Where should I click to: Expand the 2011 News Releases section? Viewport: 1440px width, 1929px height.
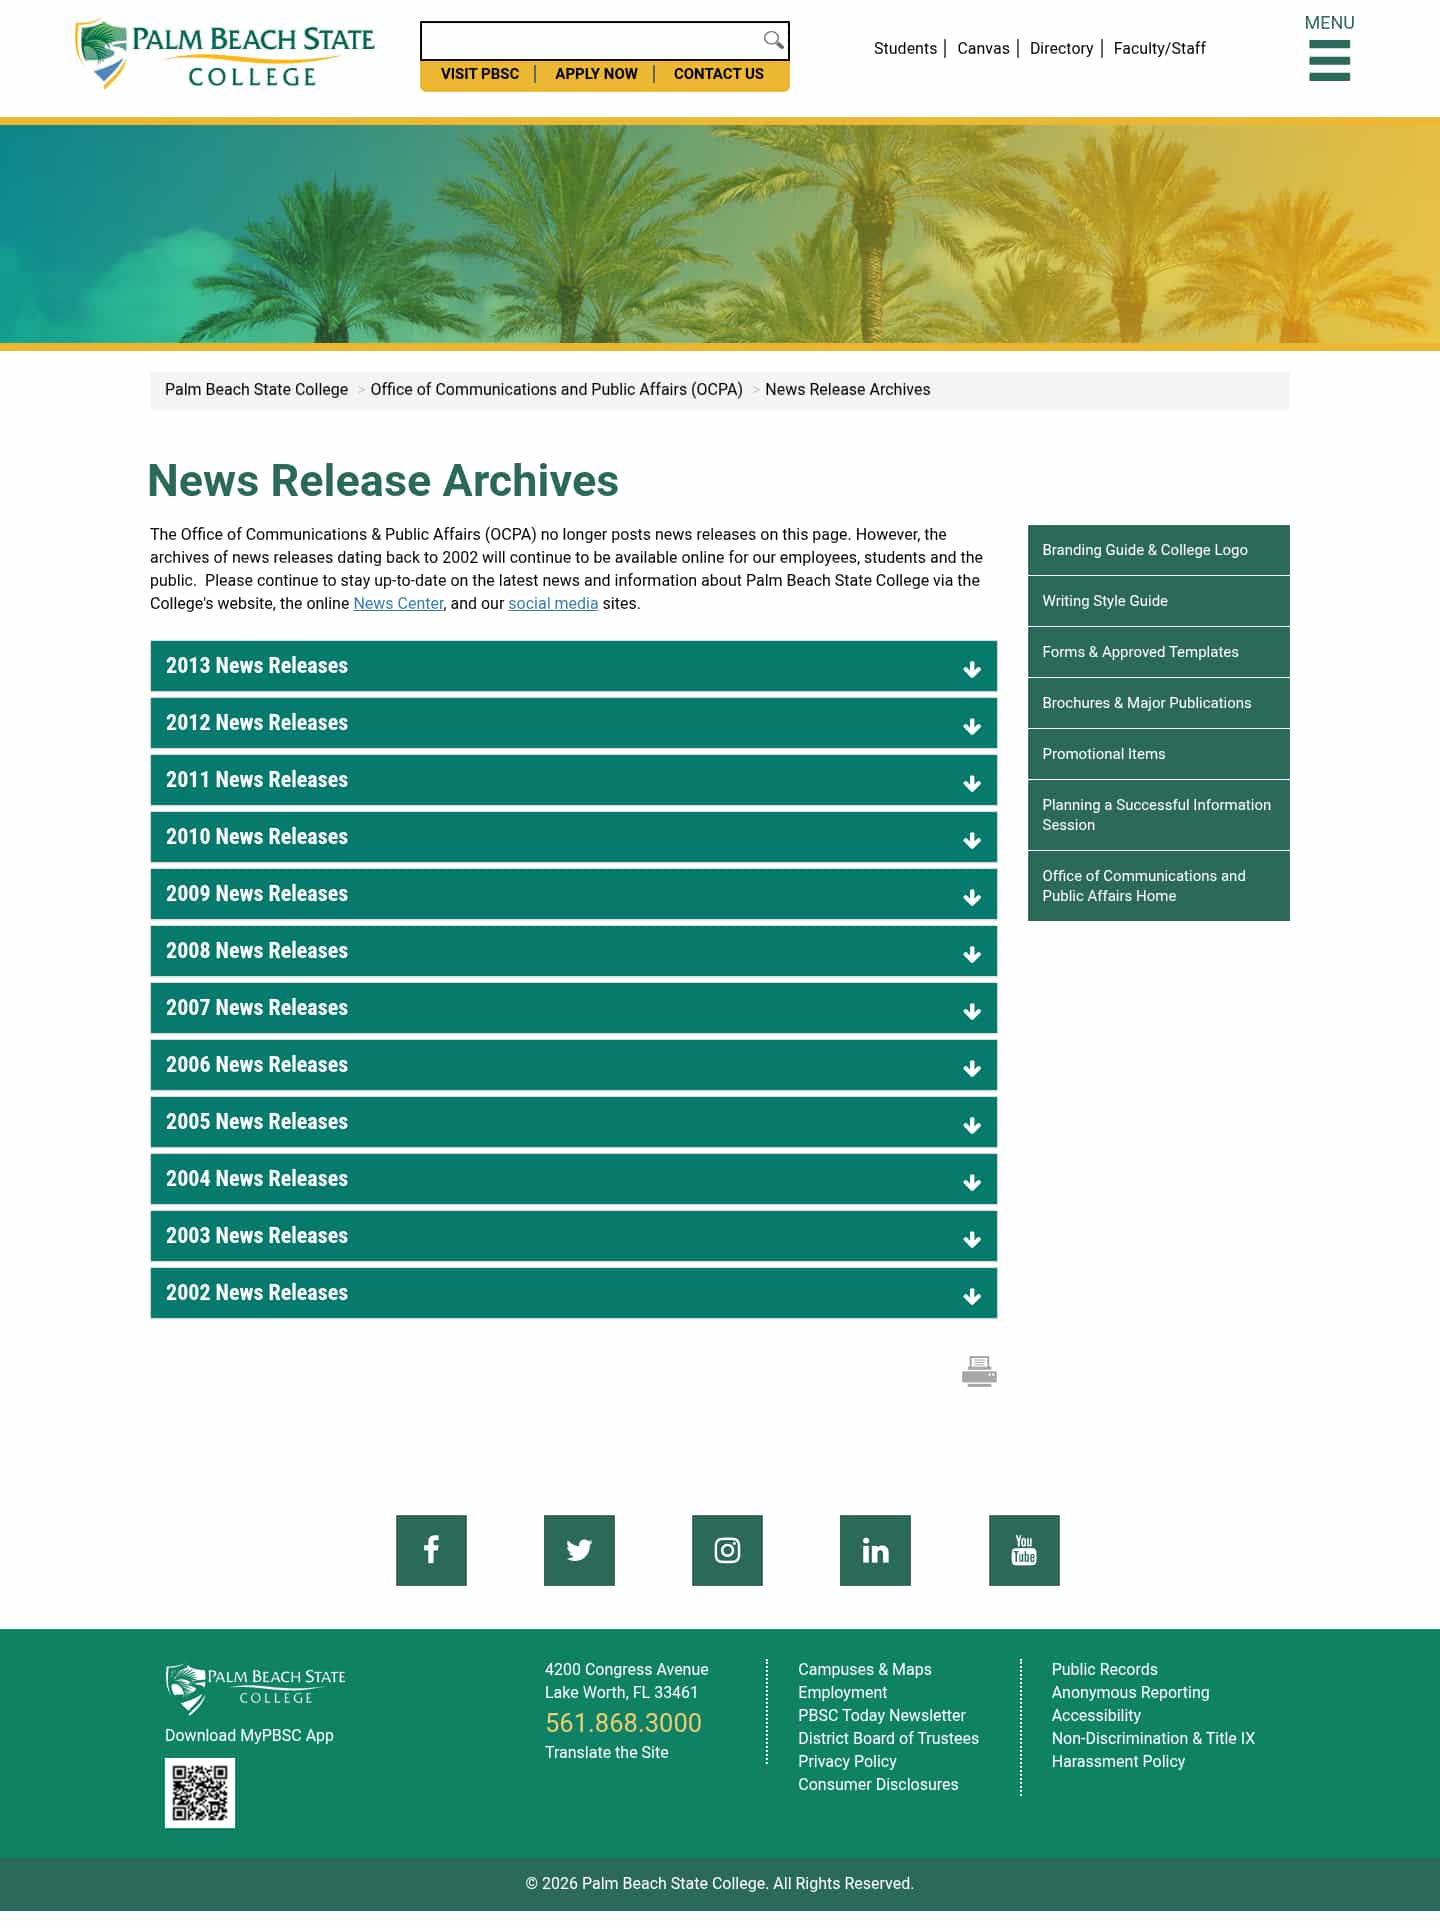click(x=574, y=780)
